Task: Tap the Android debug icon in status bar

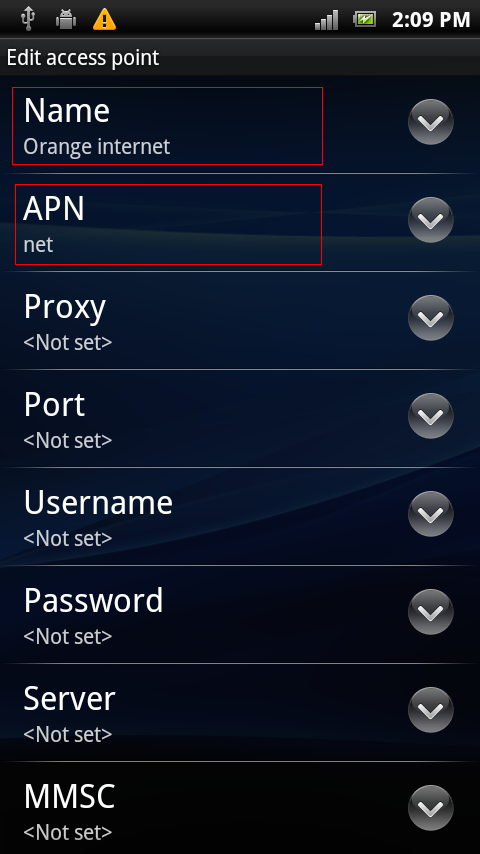Action: 66,20
